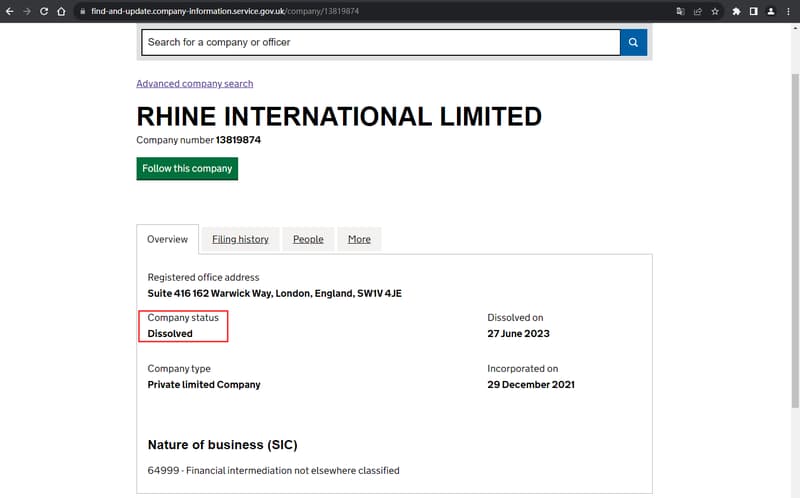Go back to the previous page
The width and height of the screenshot is (800, 498).
[9, 11]
